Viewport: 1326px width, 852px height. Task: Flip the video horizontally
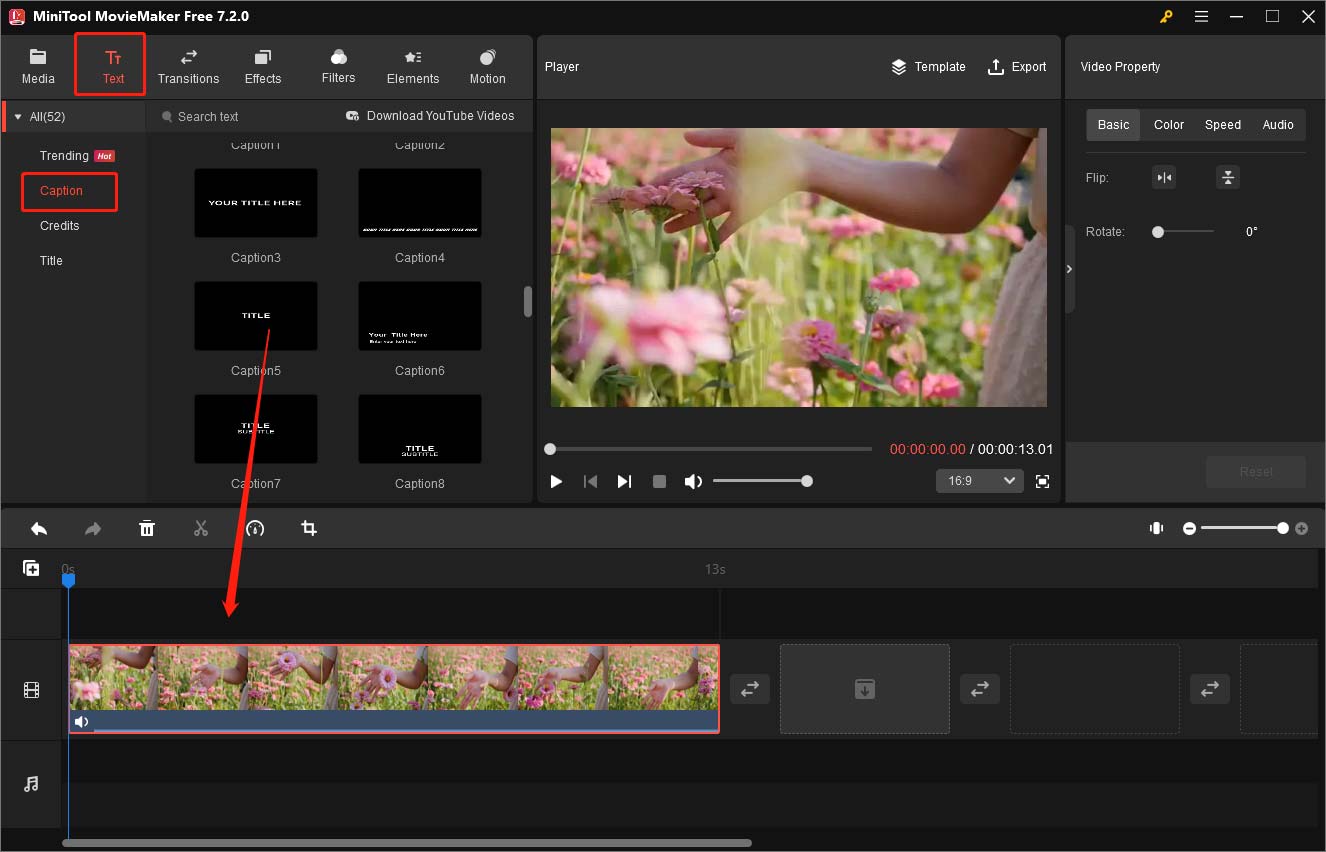tap(1164, 178)
